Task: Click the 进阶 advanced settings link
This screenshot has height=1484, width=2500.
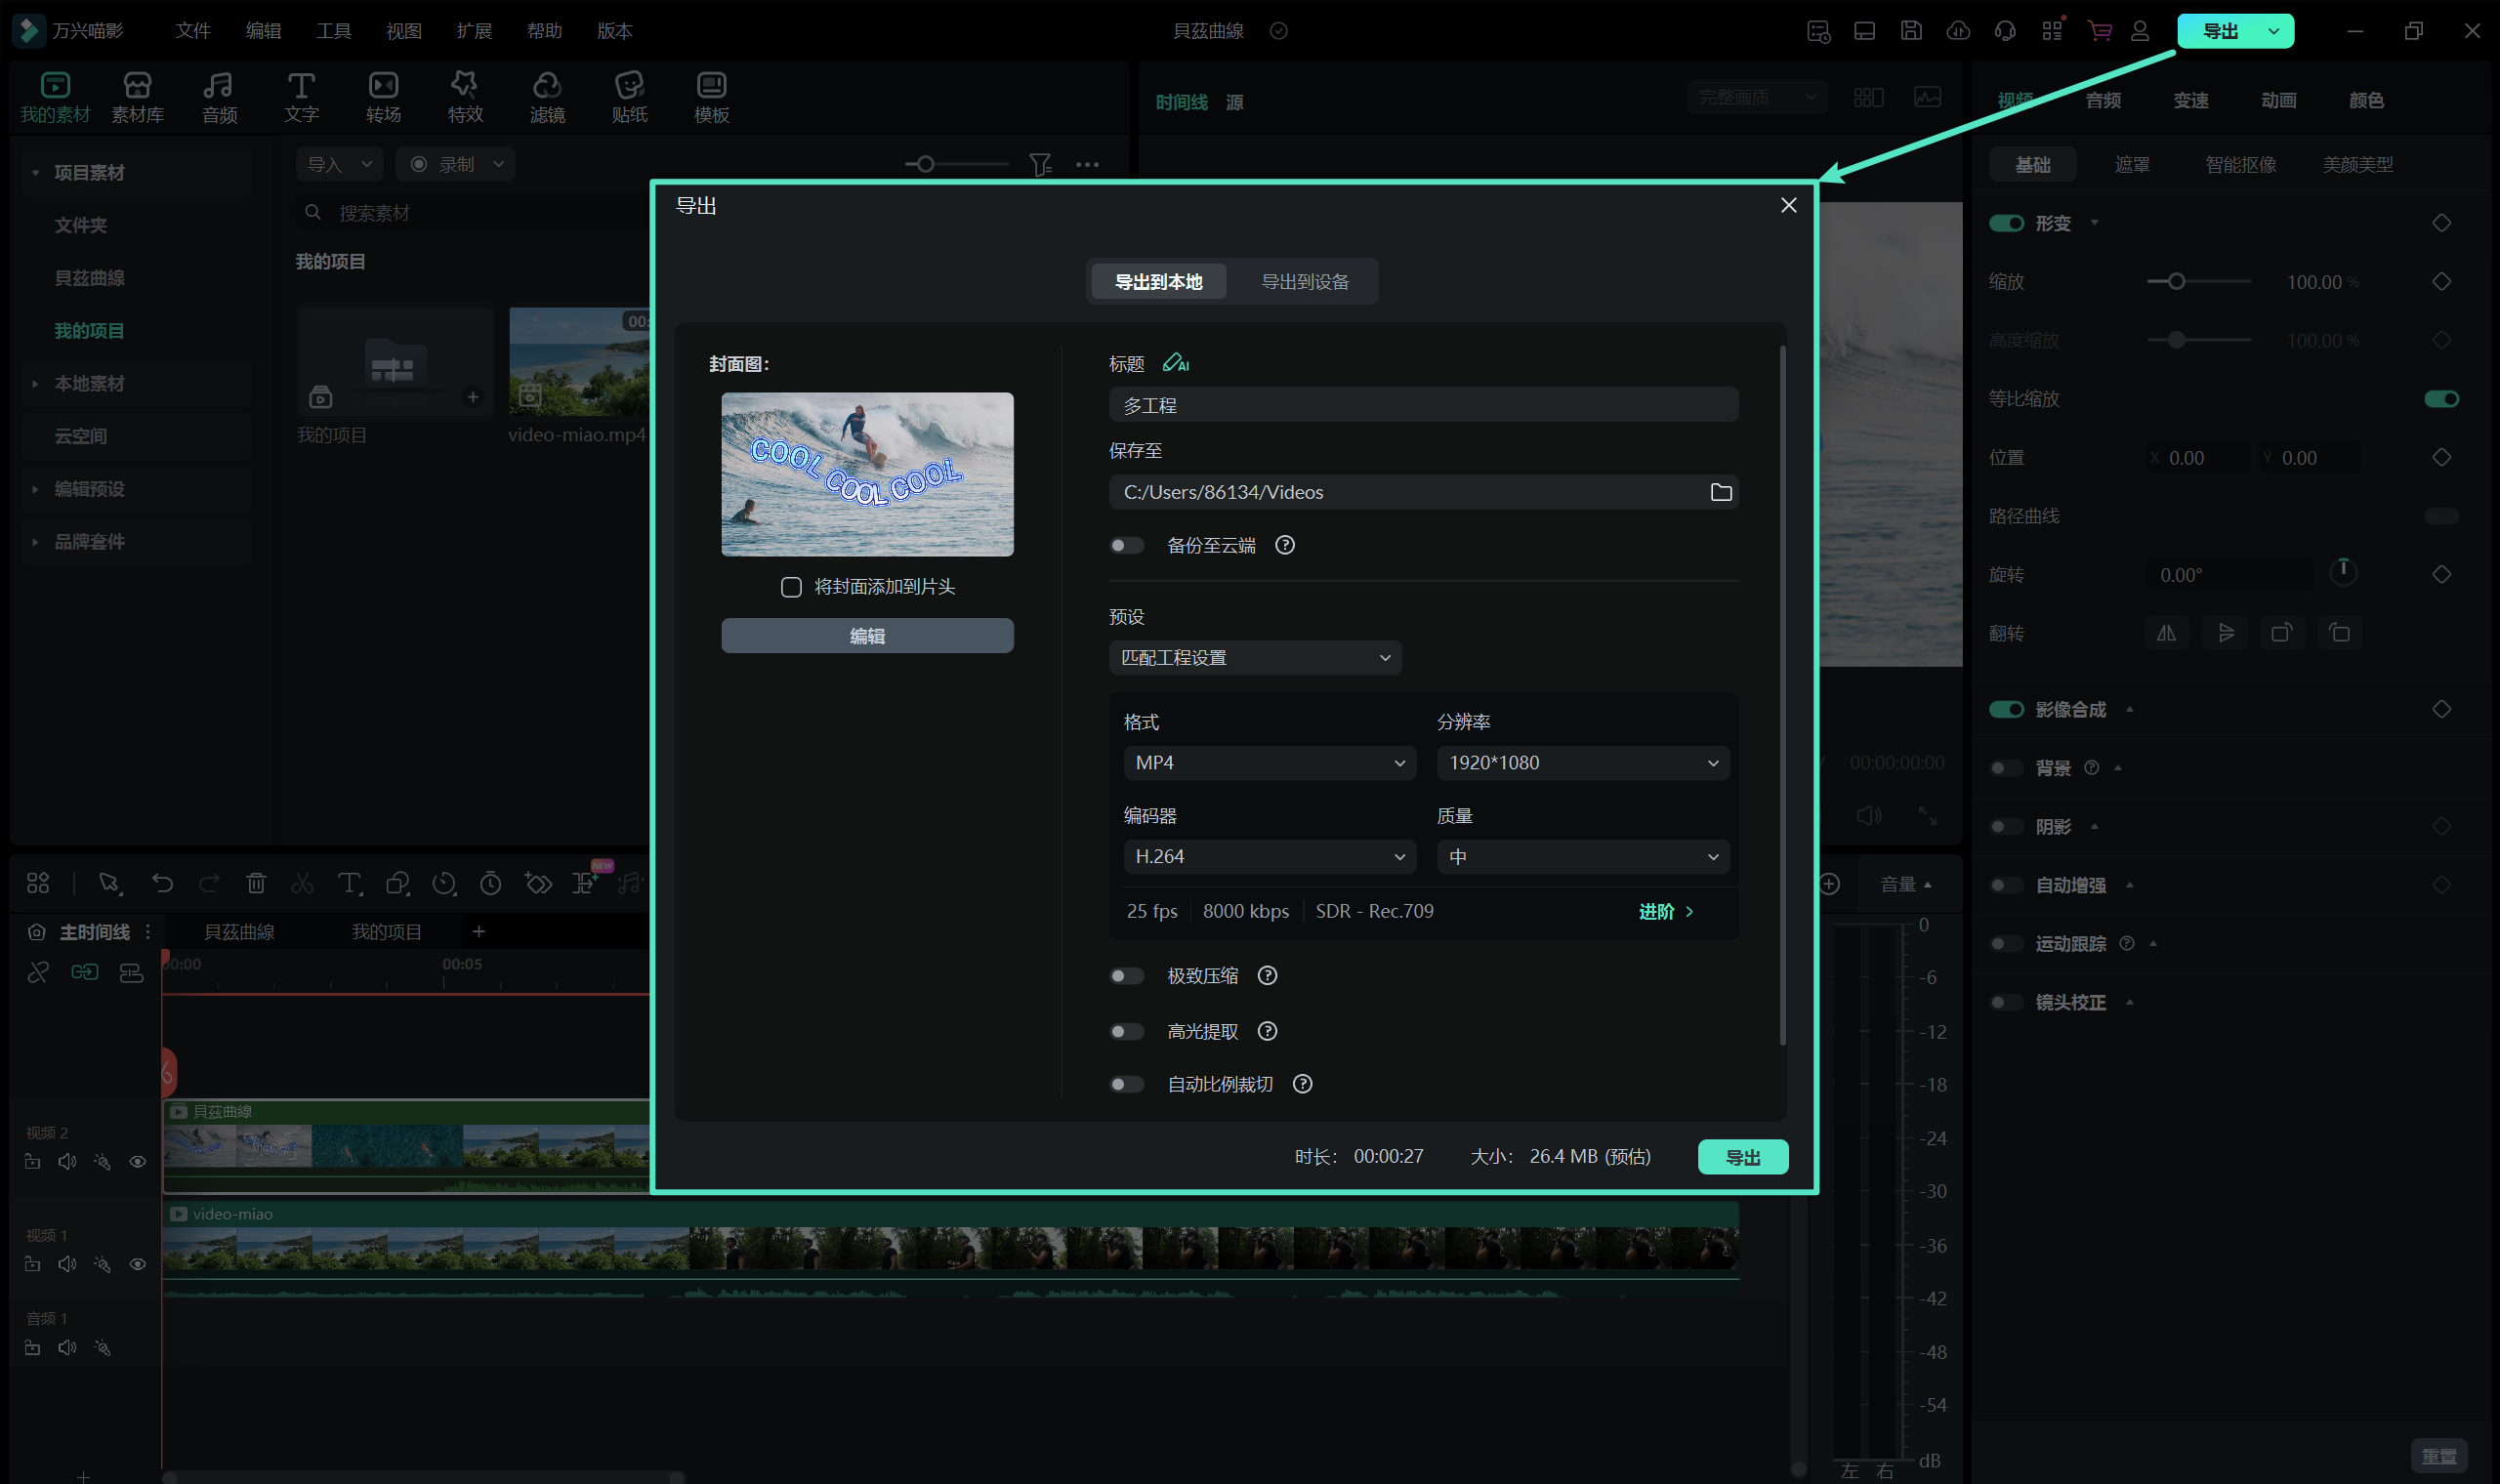Action: [1665, 911]
